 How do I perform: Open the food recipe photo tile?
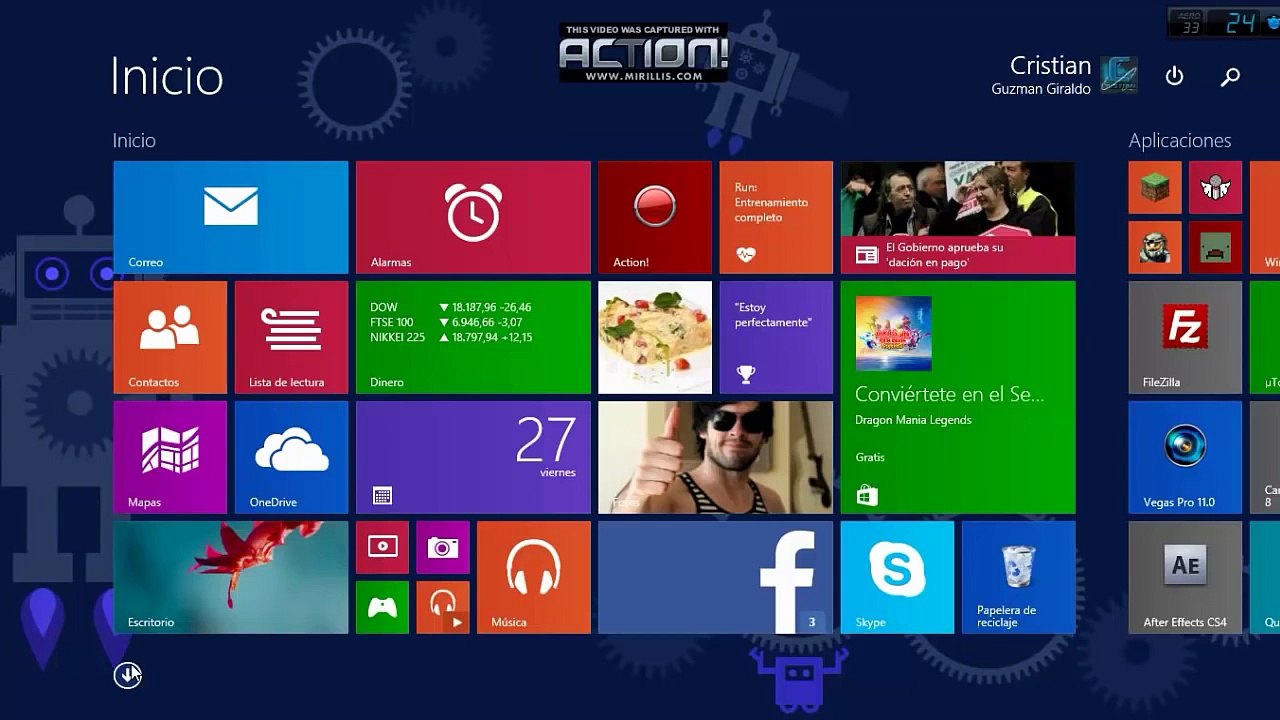click(x=655, y=337)
